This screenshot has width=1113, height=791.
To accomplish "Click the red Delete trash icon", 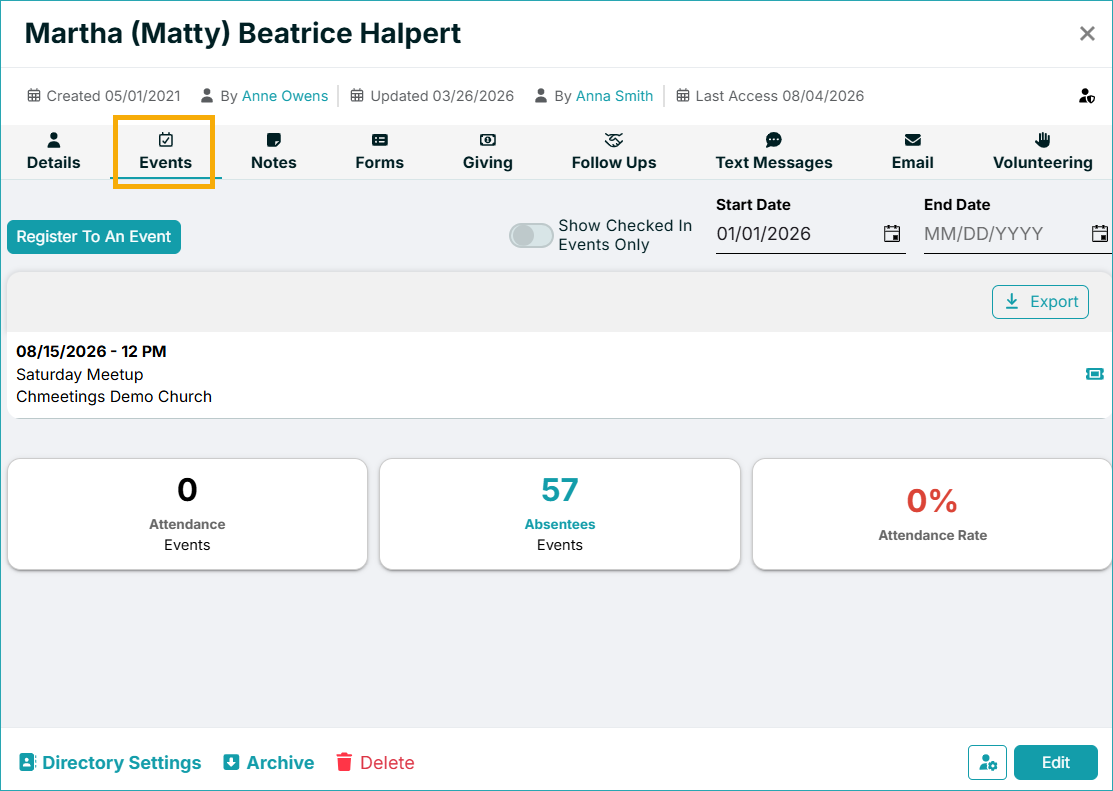I will [x=344, y=762].
